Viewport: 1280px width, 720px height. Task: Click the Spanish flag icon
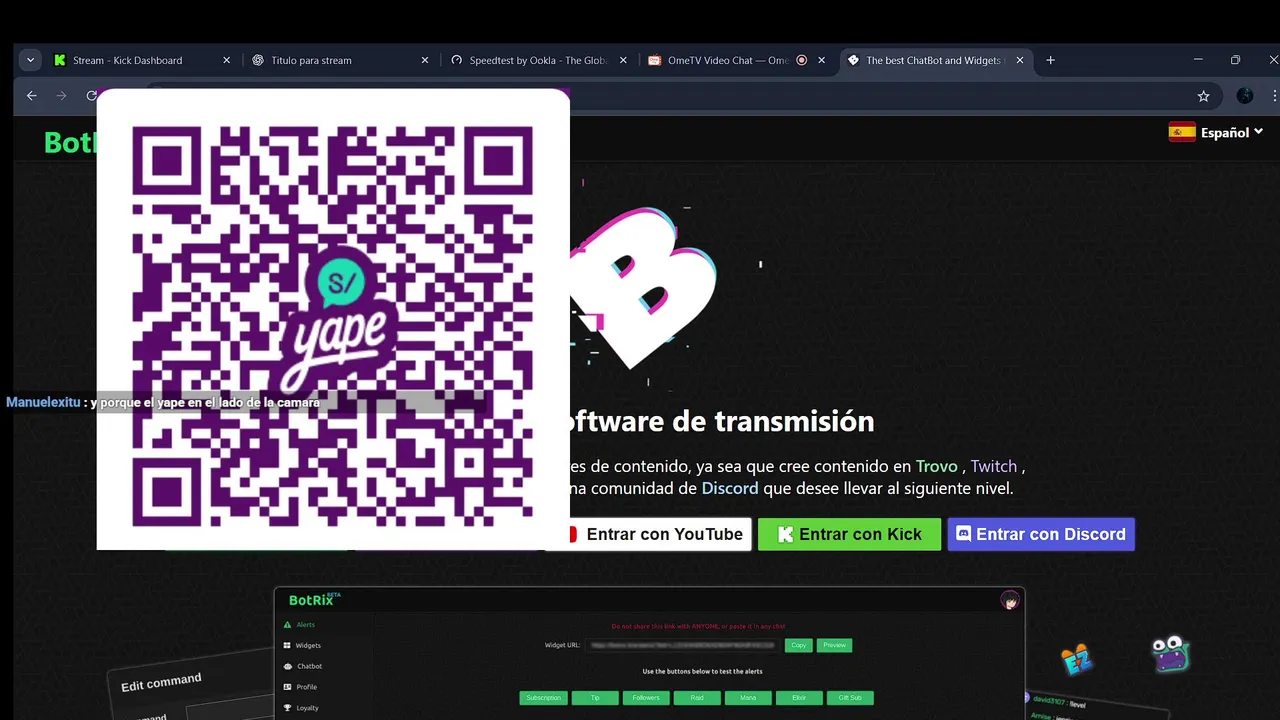(1182, 132)
